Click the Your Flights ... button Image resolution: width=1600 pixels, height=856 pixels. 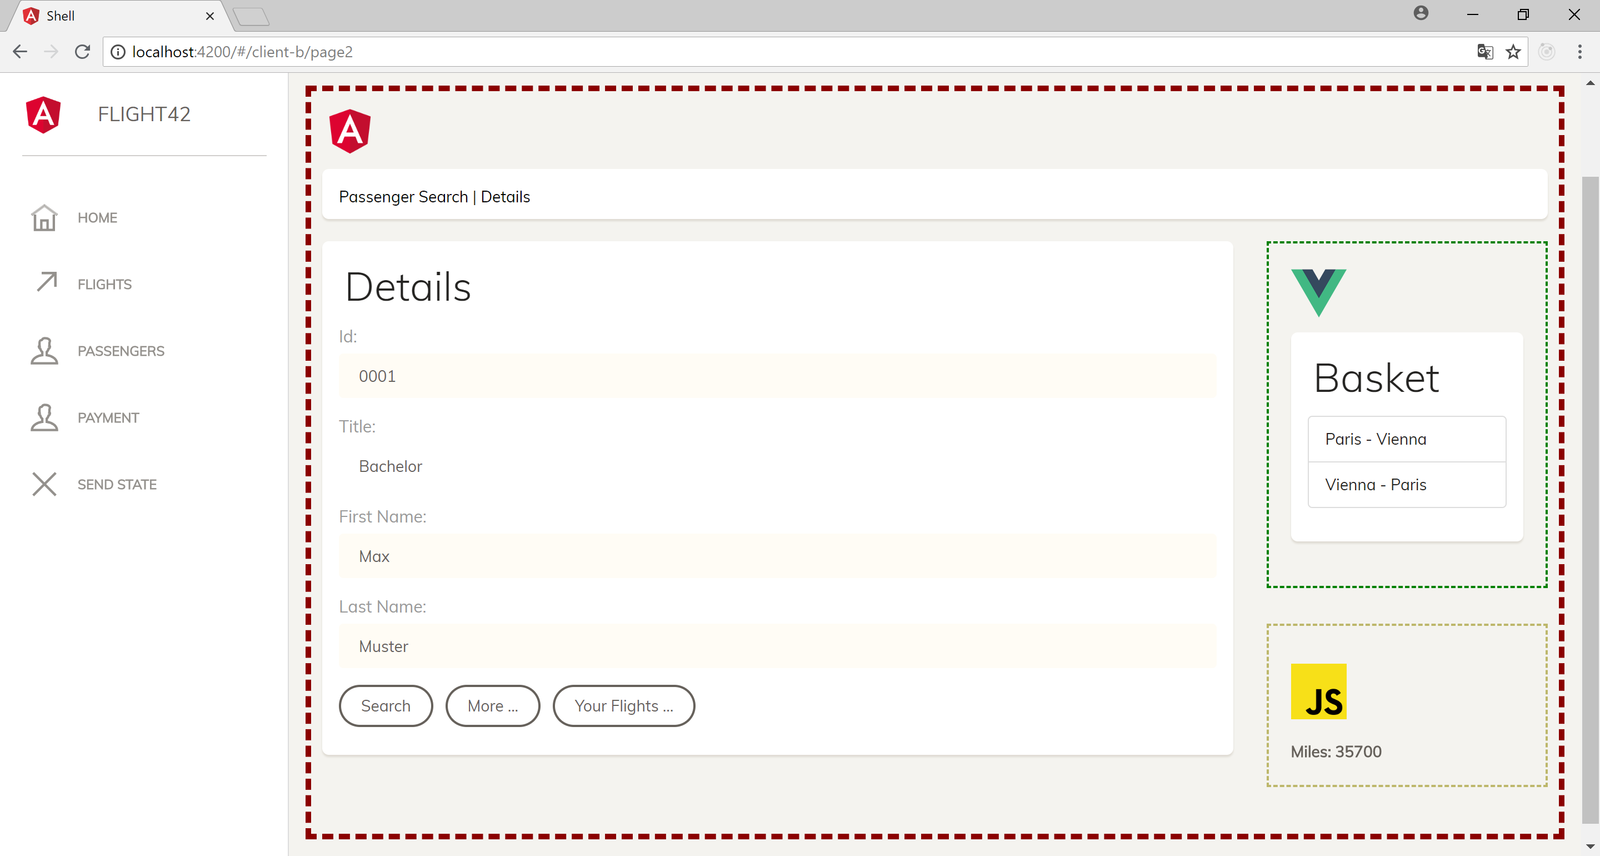[624, 706]
